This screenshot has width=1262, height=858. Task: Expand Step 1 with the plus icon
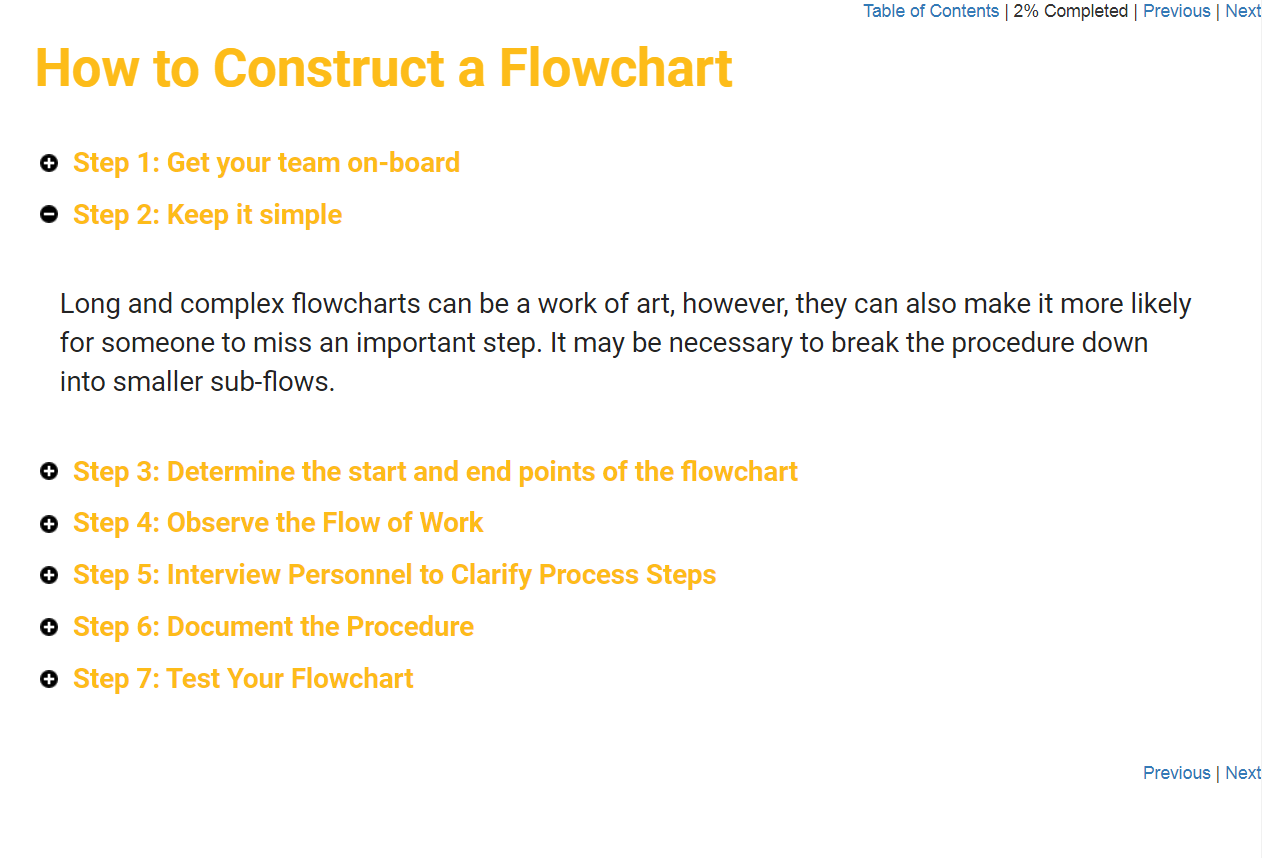pos(49,163)
